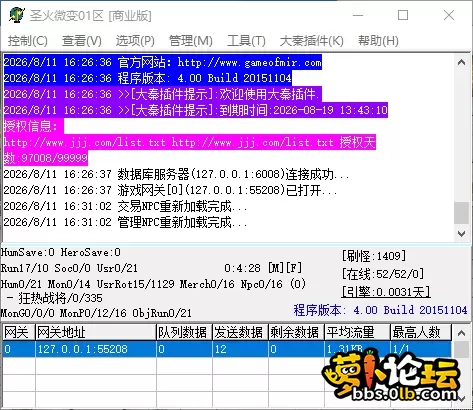
Task: Click the 队列数据 column header
Action: [x=184, y=332]
